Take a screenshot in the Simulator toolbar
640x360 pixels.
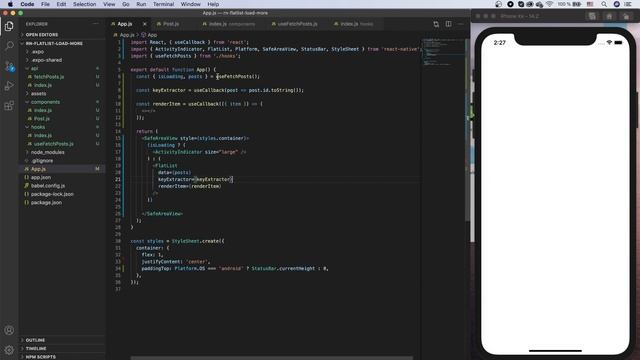coord(592,16)
